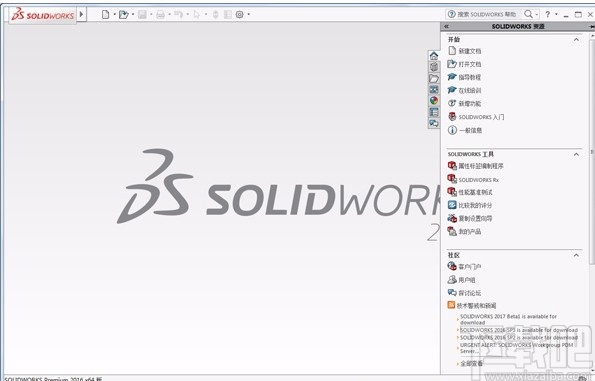Click the 指导教程 link
The width and height of the screenshot is (595, 381).
(x=470, y=77)
